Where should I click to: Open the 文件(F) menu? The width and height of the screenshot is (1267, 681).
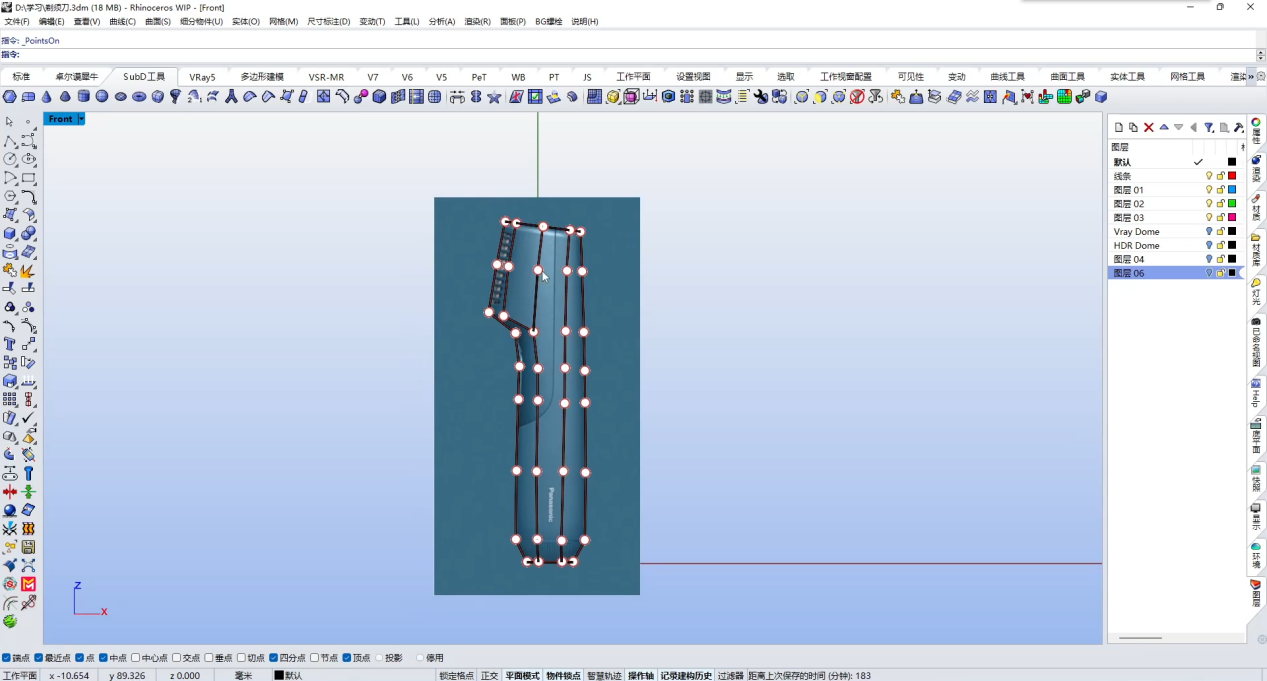[17, 21]
